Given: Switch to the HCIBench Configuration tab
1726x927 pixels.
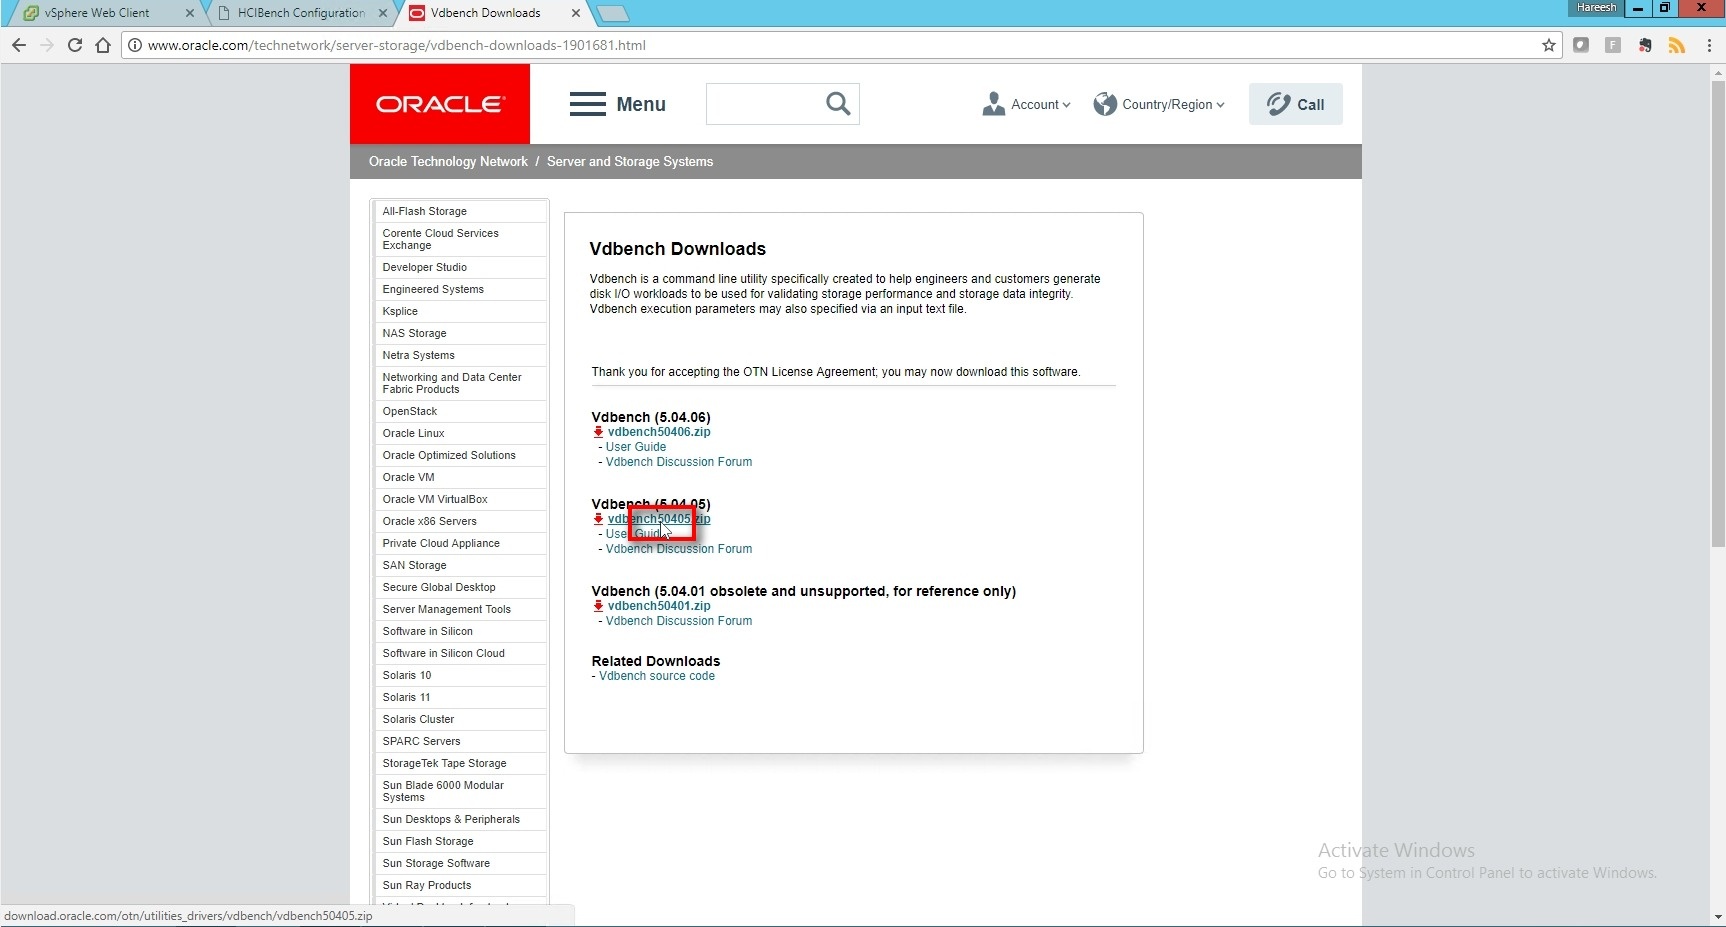Looking at the screenshot, I should pos(300,13).
